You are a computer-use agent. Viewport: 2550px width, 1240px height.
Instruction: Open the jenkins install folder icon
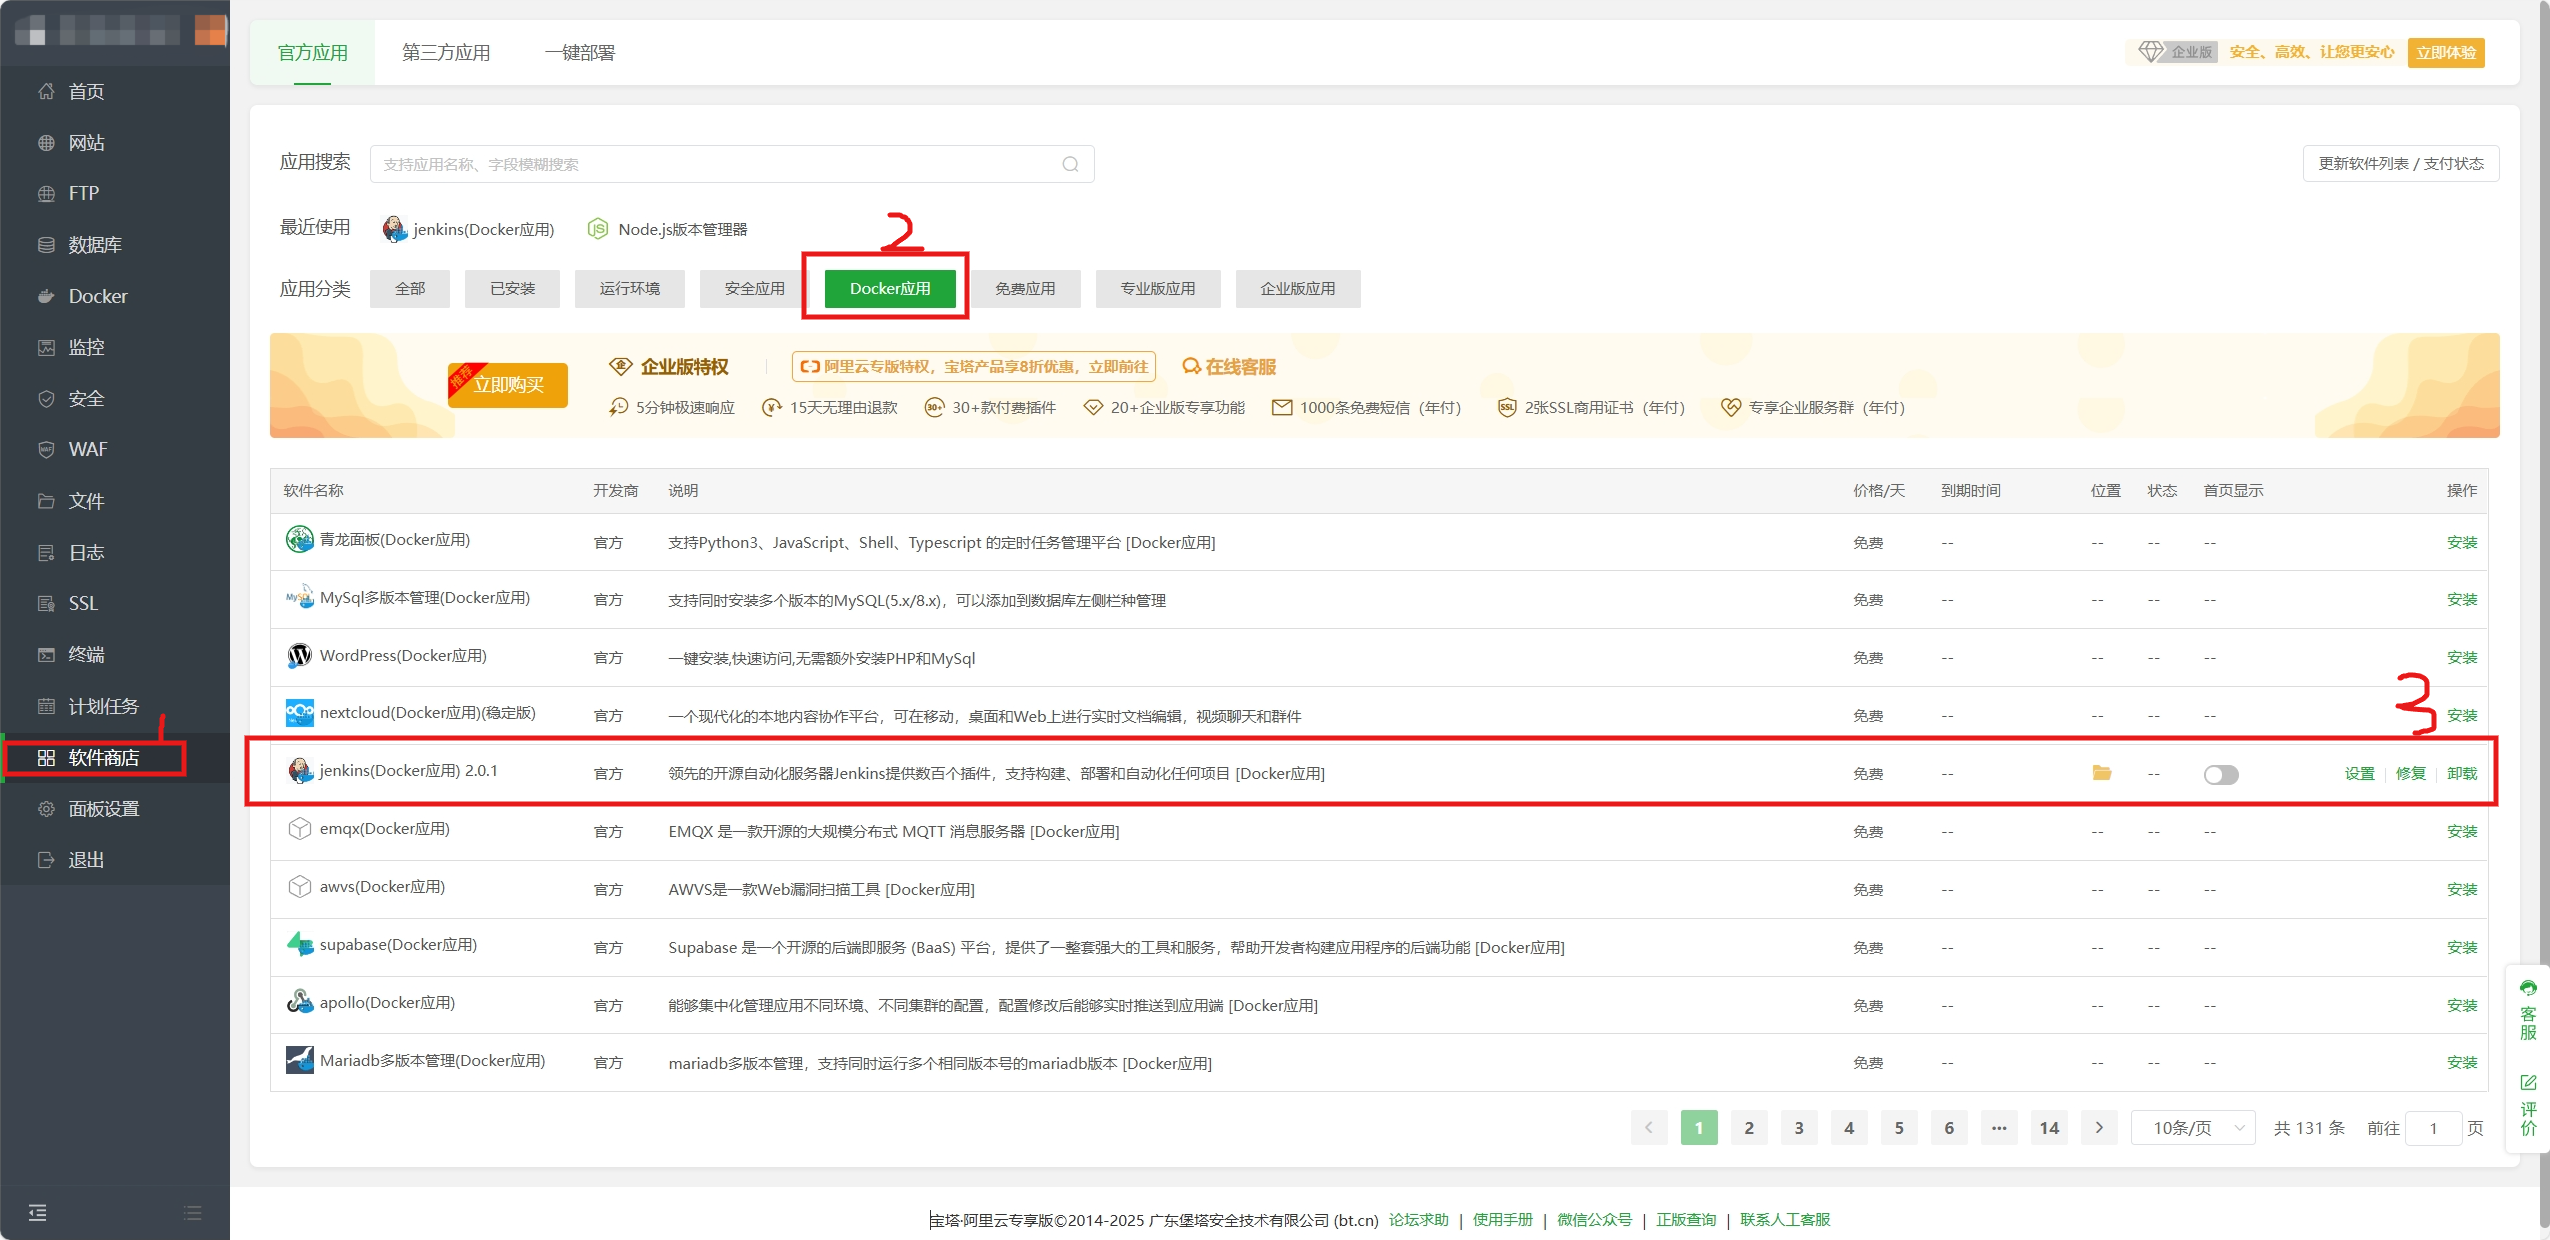(x=2101, y=773)
